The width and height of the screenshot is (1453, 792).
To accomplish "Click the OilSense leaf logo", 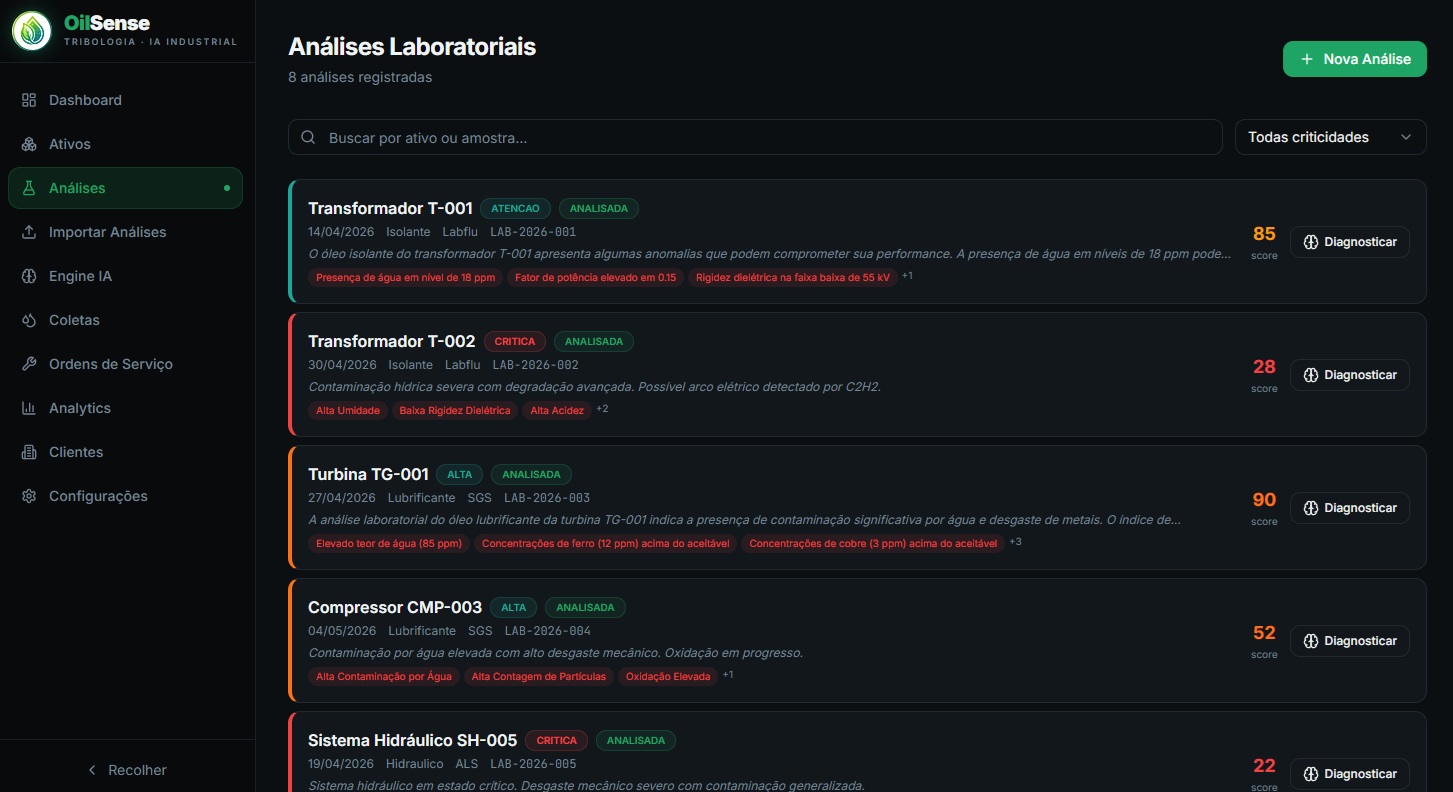I will pos(32,31).
